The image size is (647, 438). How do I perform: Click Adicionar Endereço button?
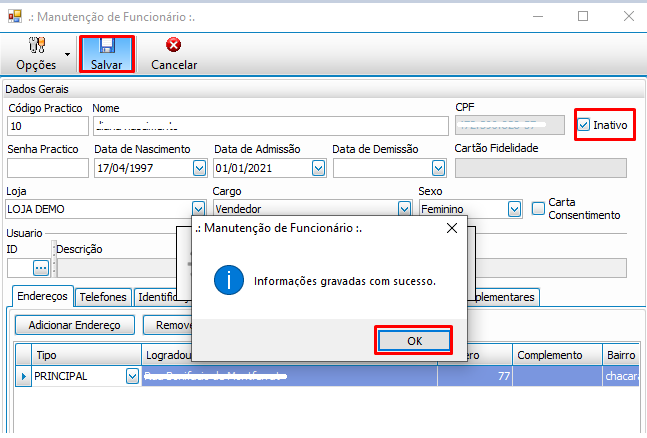click(x=75, y=325)
